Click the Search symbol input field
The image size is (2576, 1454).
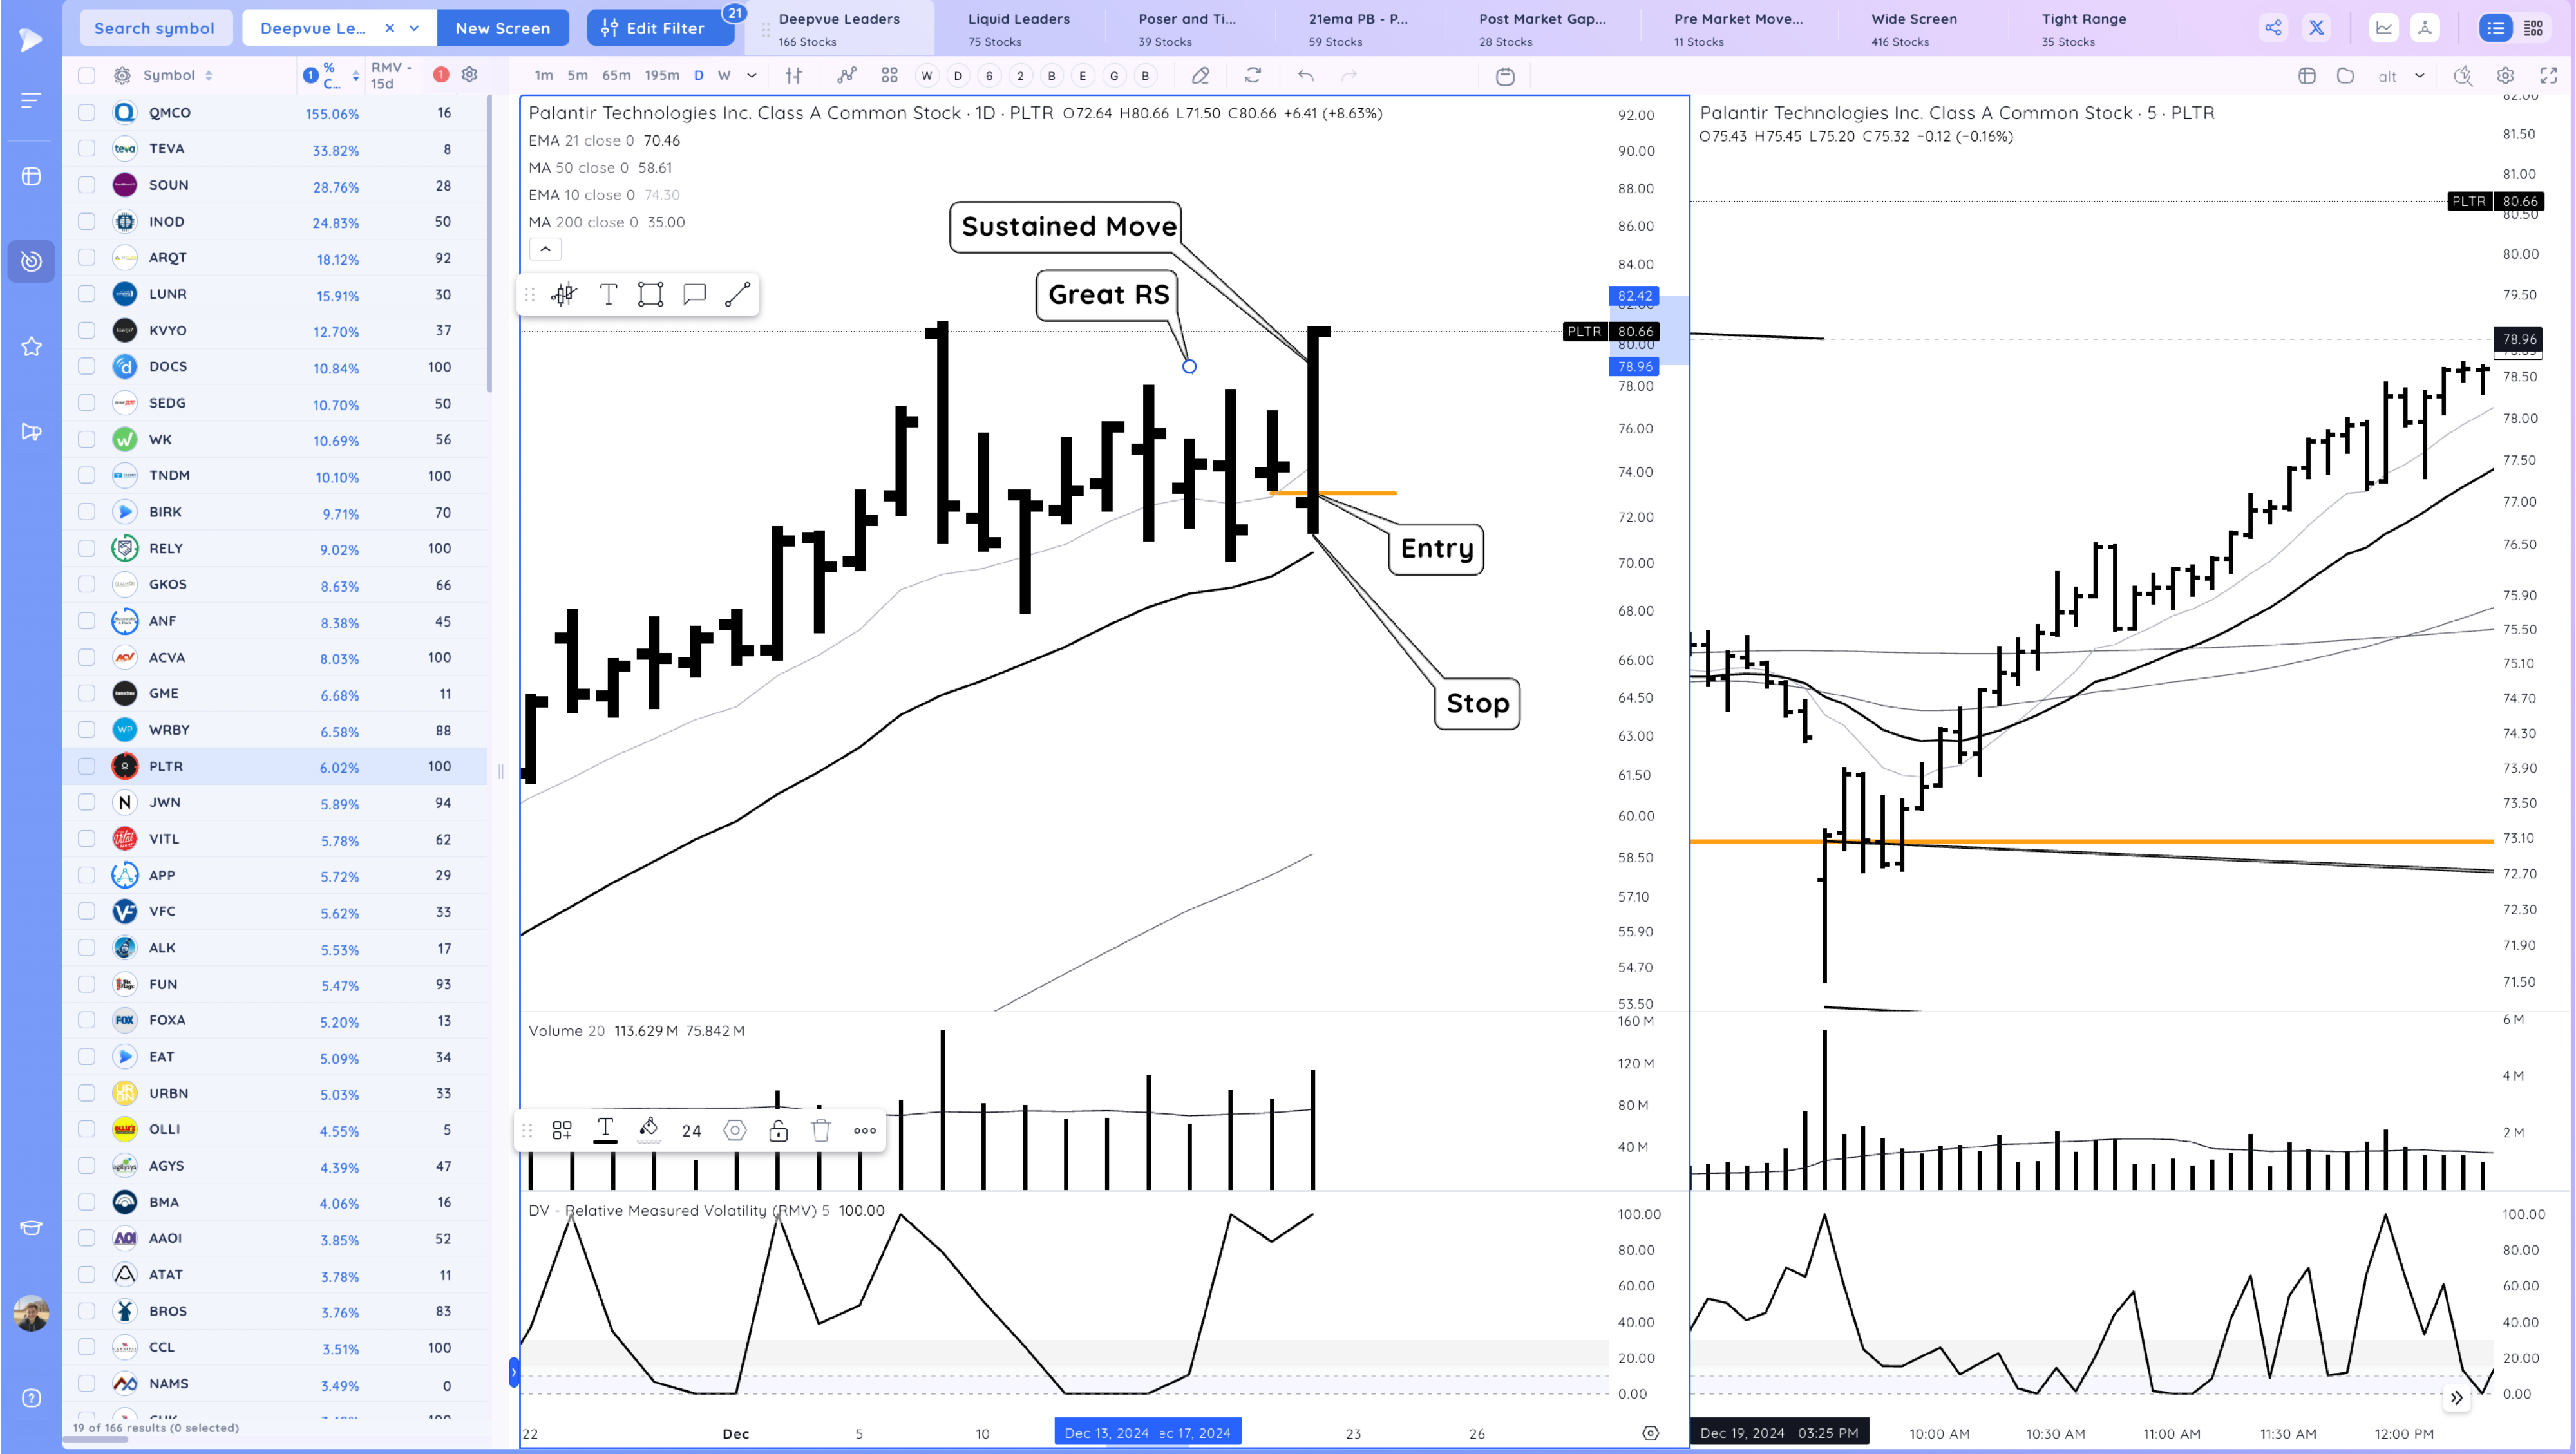click(x=155, y=28)
